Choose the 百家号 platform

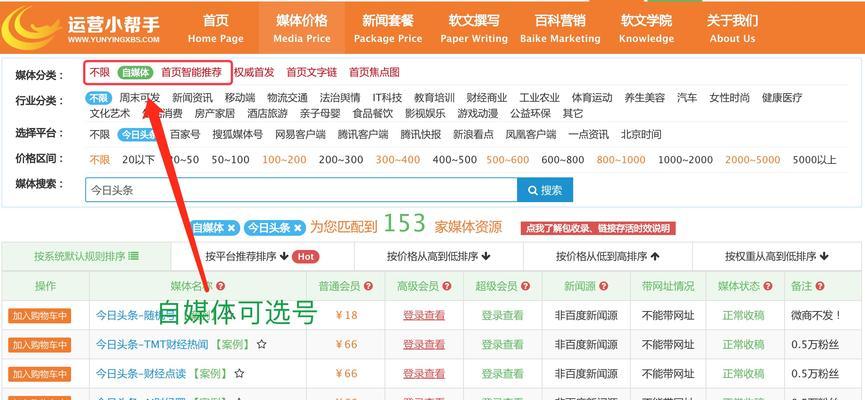pos(185,135)
